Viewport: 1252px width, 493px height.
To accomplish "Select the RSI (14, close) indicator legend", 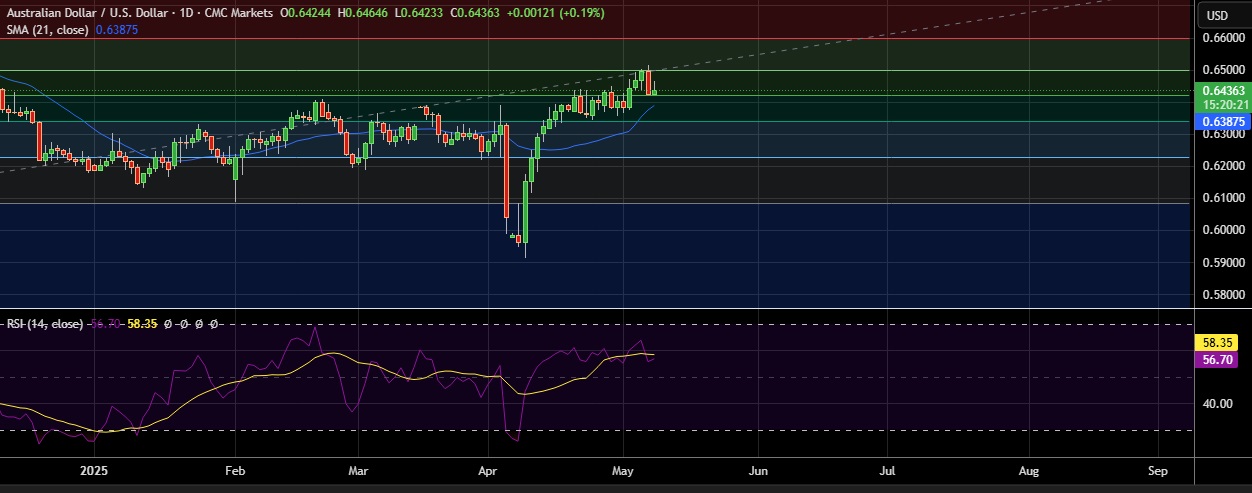I will point(45,324).
